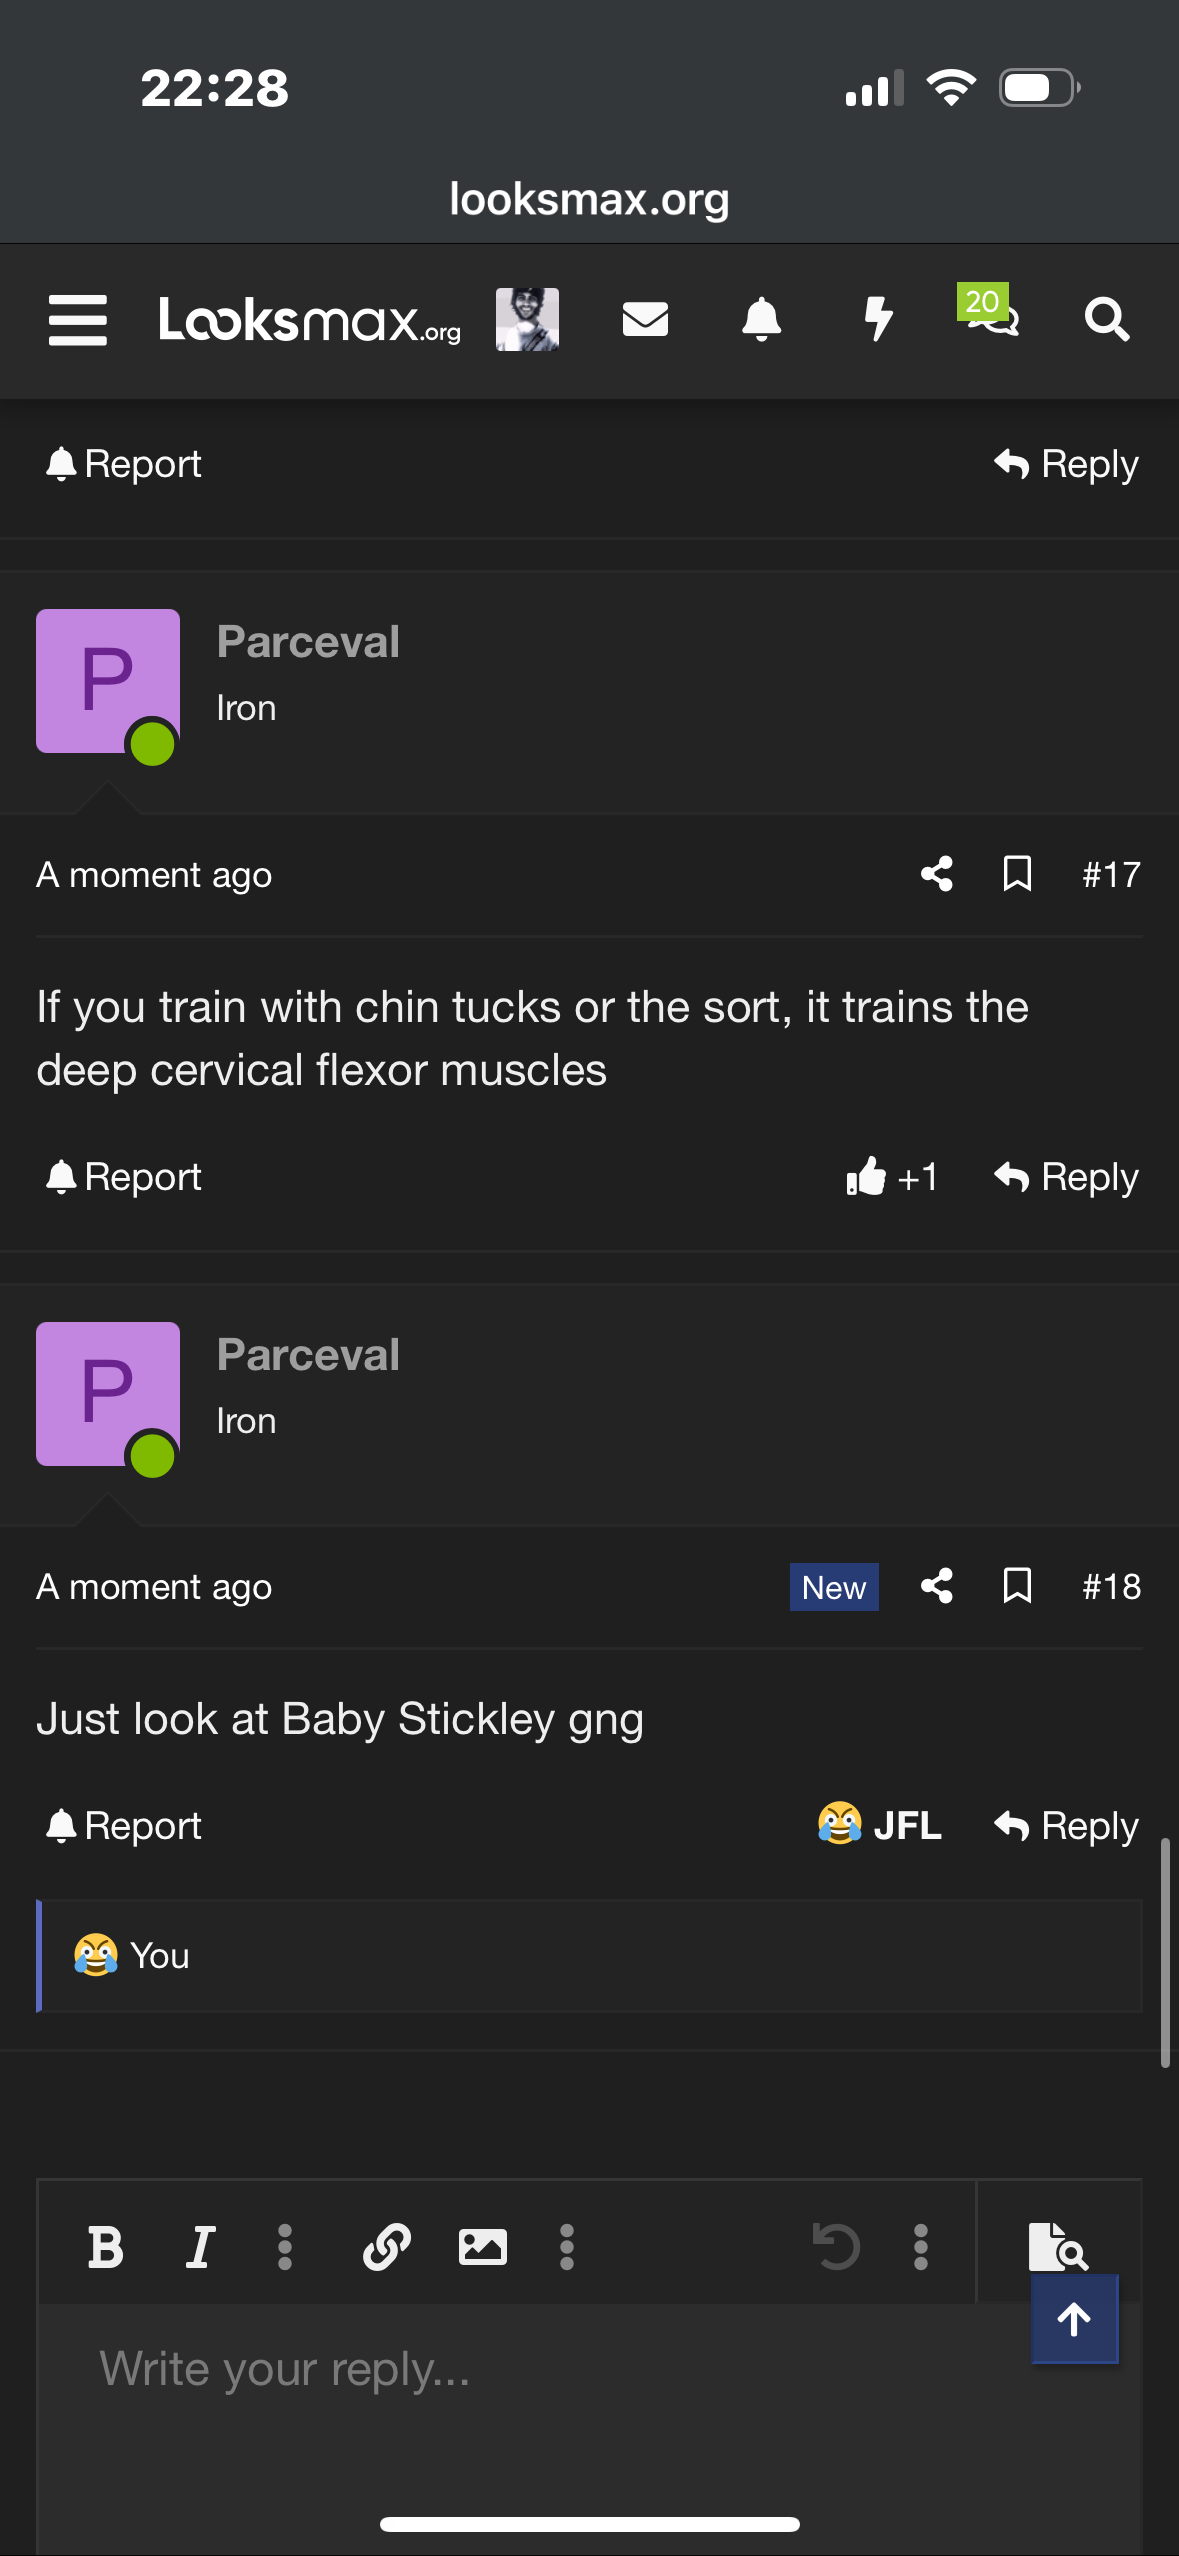Open the hamburger navigation menu
This screenshot has height=2556, width=1179.
pos(78,320)
